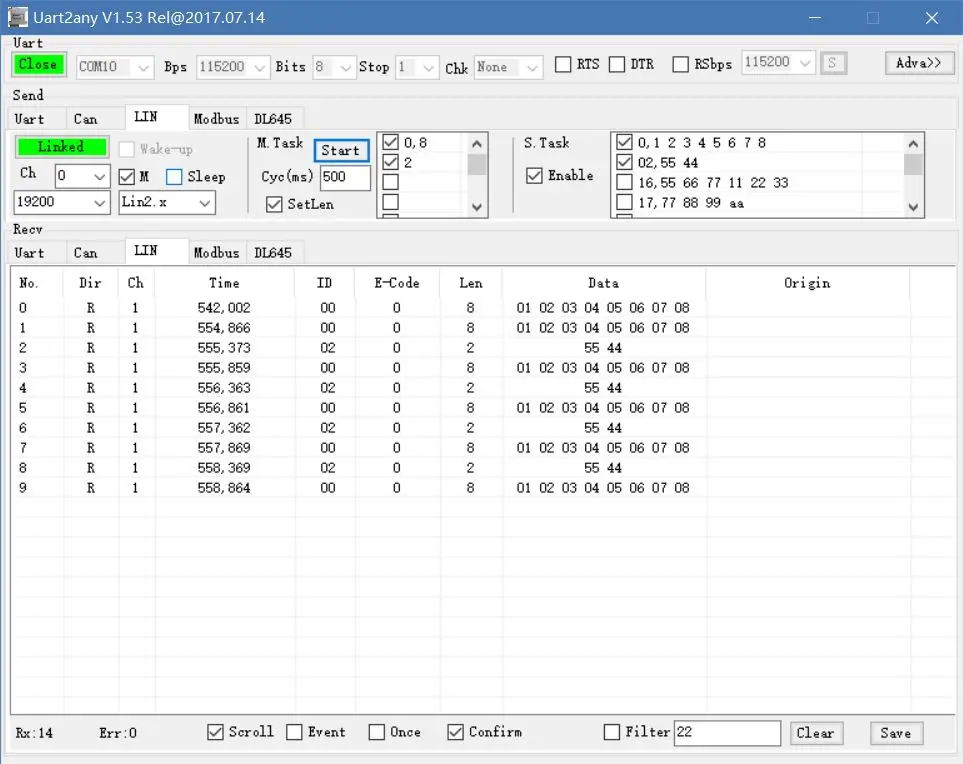Image resolution: width=963 pixels, height=764 pixels.
Task: Click the Cyc(ms) 500 input field
Action: coord(345,177)
